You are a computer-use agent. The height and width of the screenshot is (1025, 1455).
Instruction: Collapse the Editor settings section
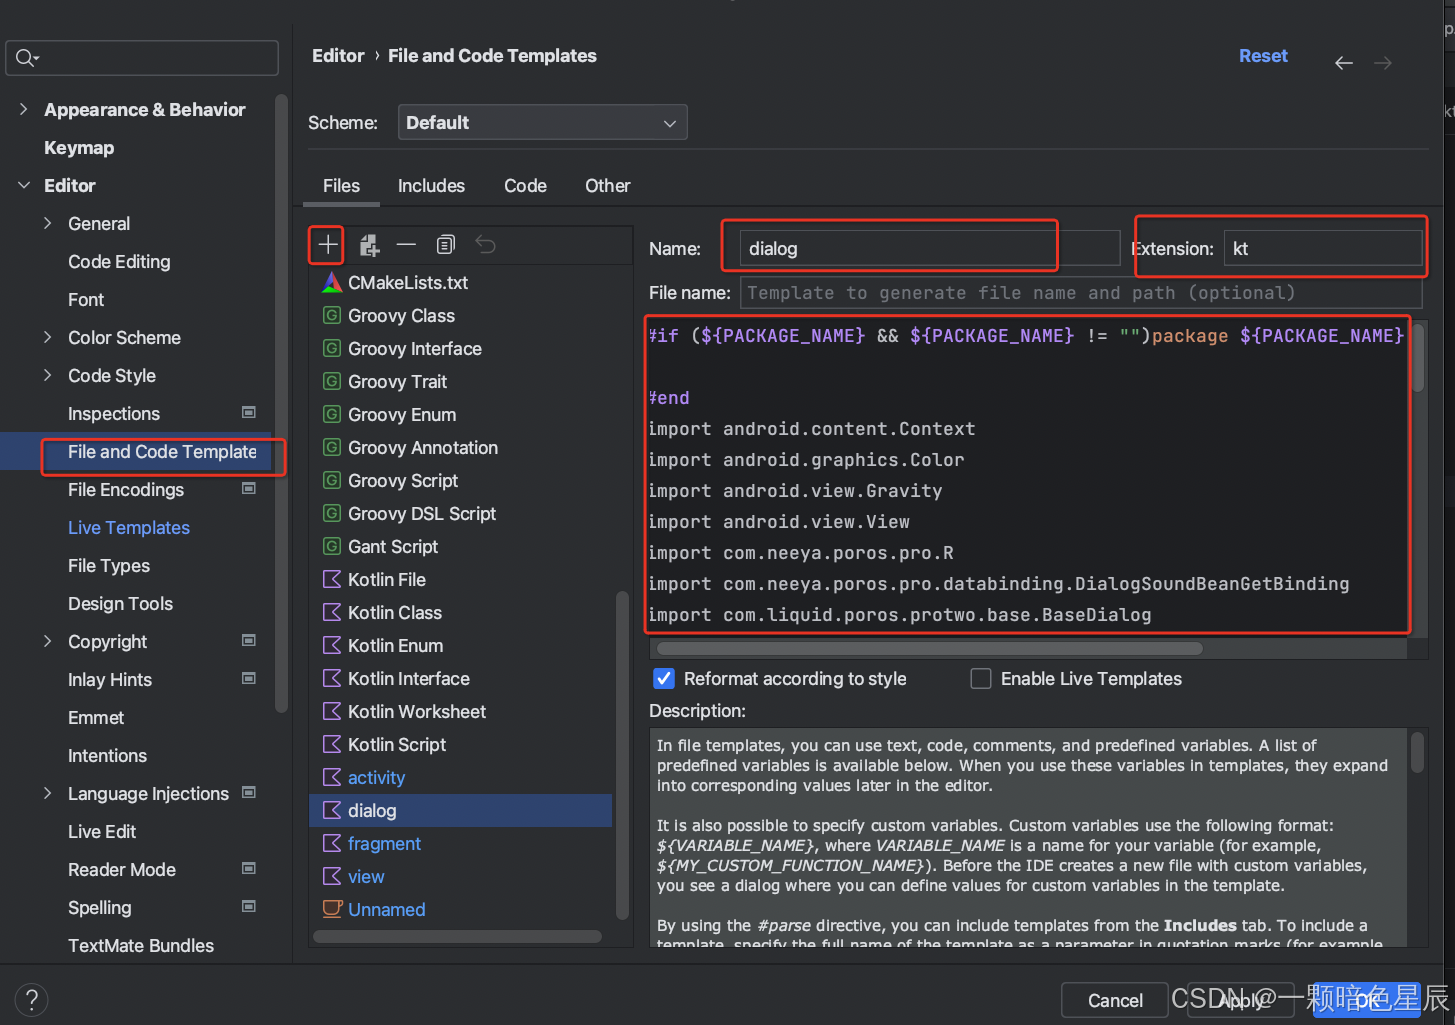pyautogui.click(x=24, y=186)
